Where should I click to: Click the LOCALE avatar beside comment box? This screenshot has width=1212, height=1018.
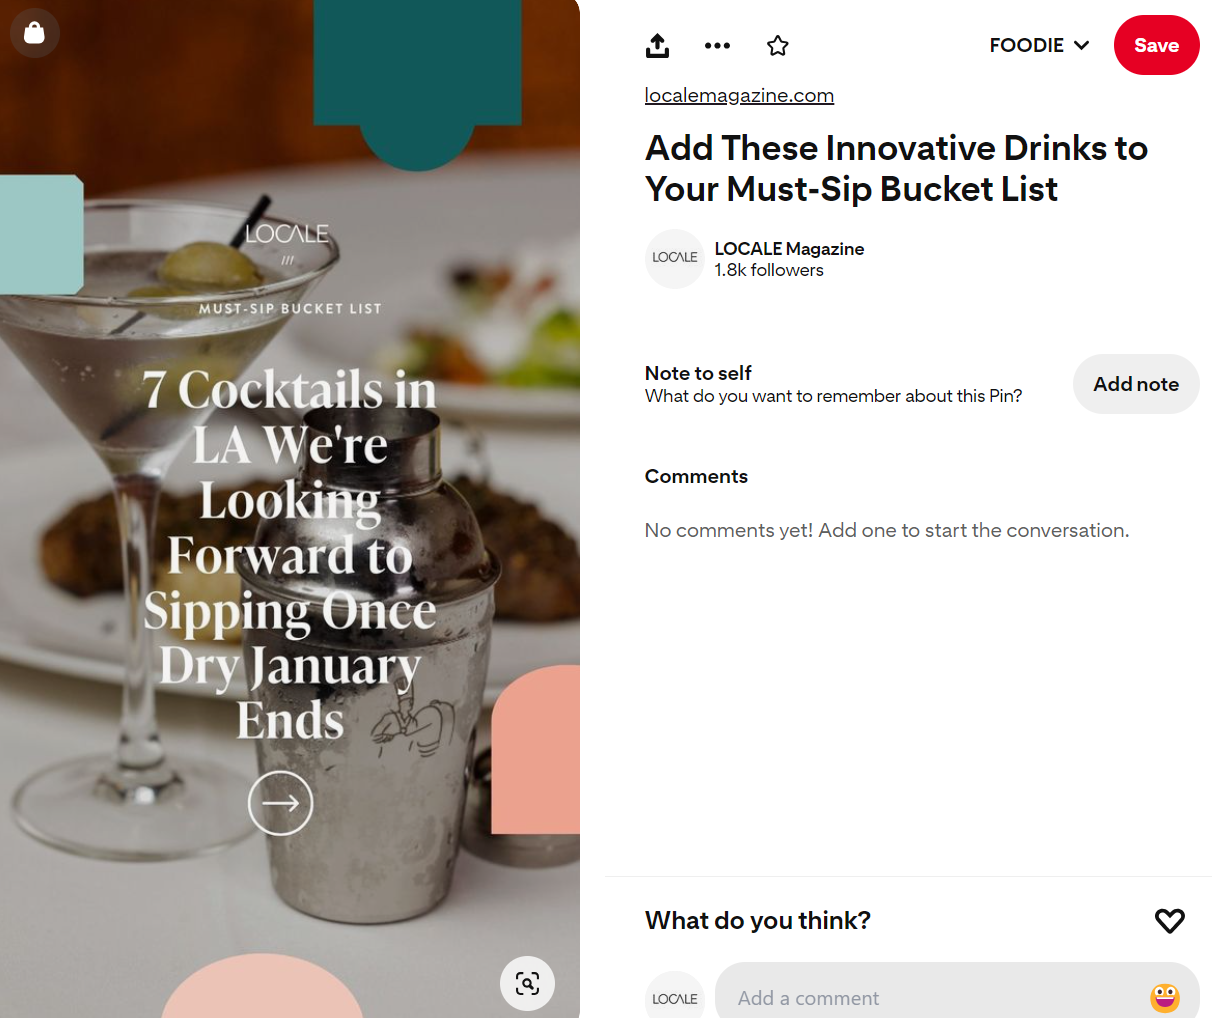coord(675,997)
